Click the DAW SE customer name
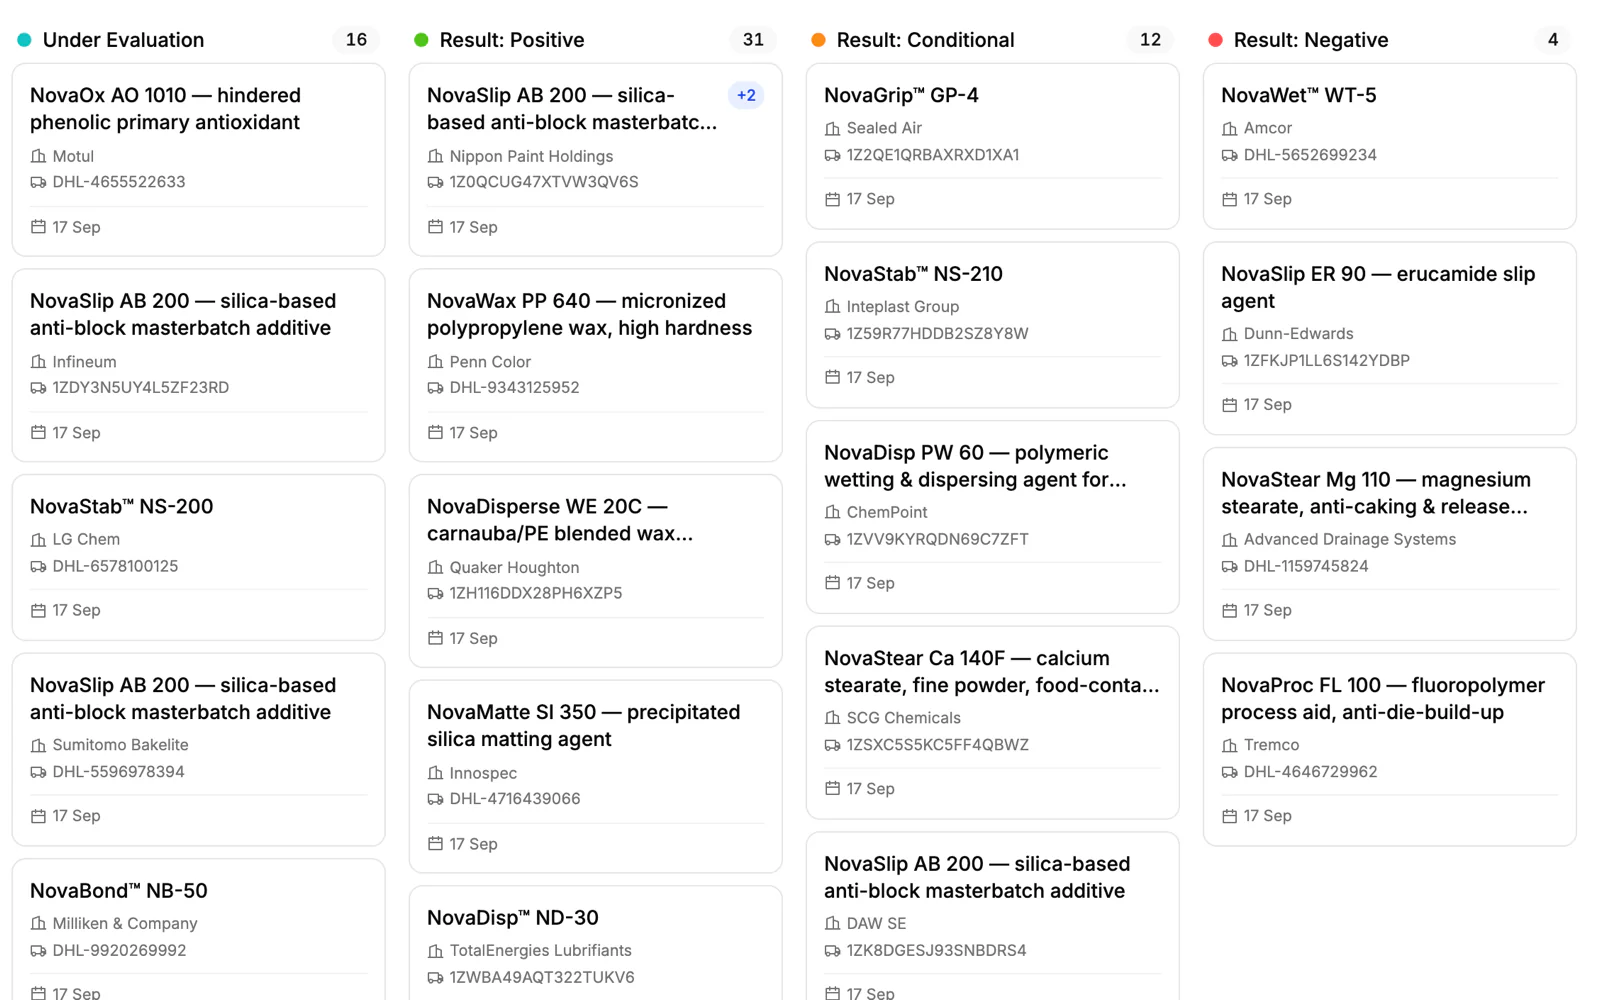This screenshot has height=1000, width=1600. pyautogui.click(x=876, y=923)
